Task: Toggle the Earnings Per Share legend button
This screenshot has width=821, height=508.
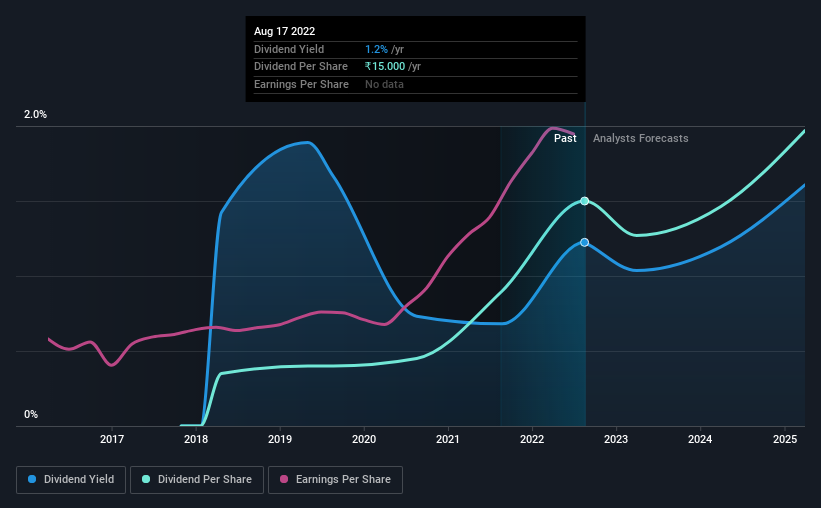Action: (335, 480)
